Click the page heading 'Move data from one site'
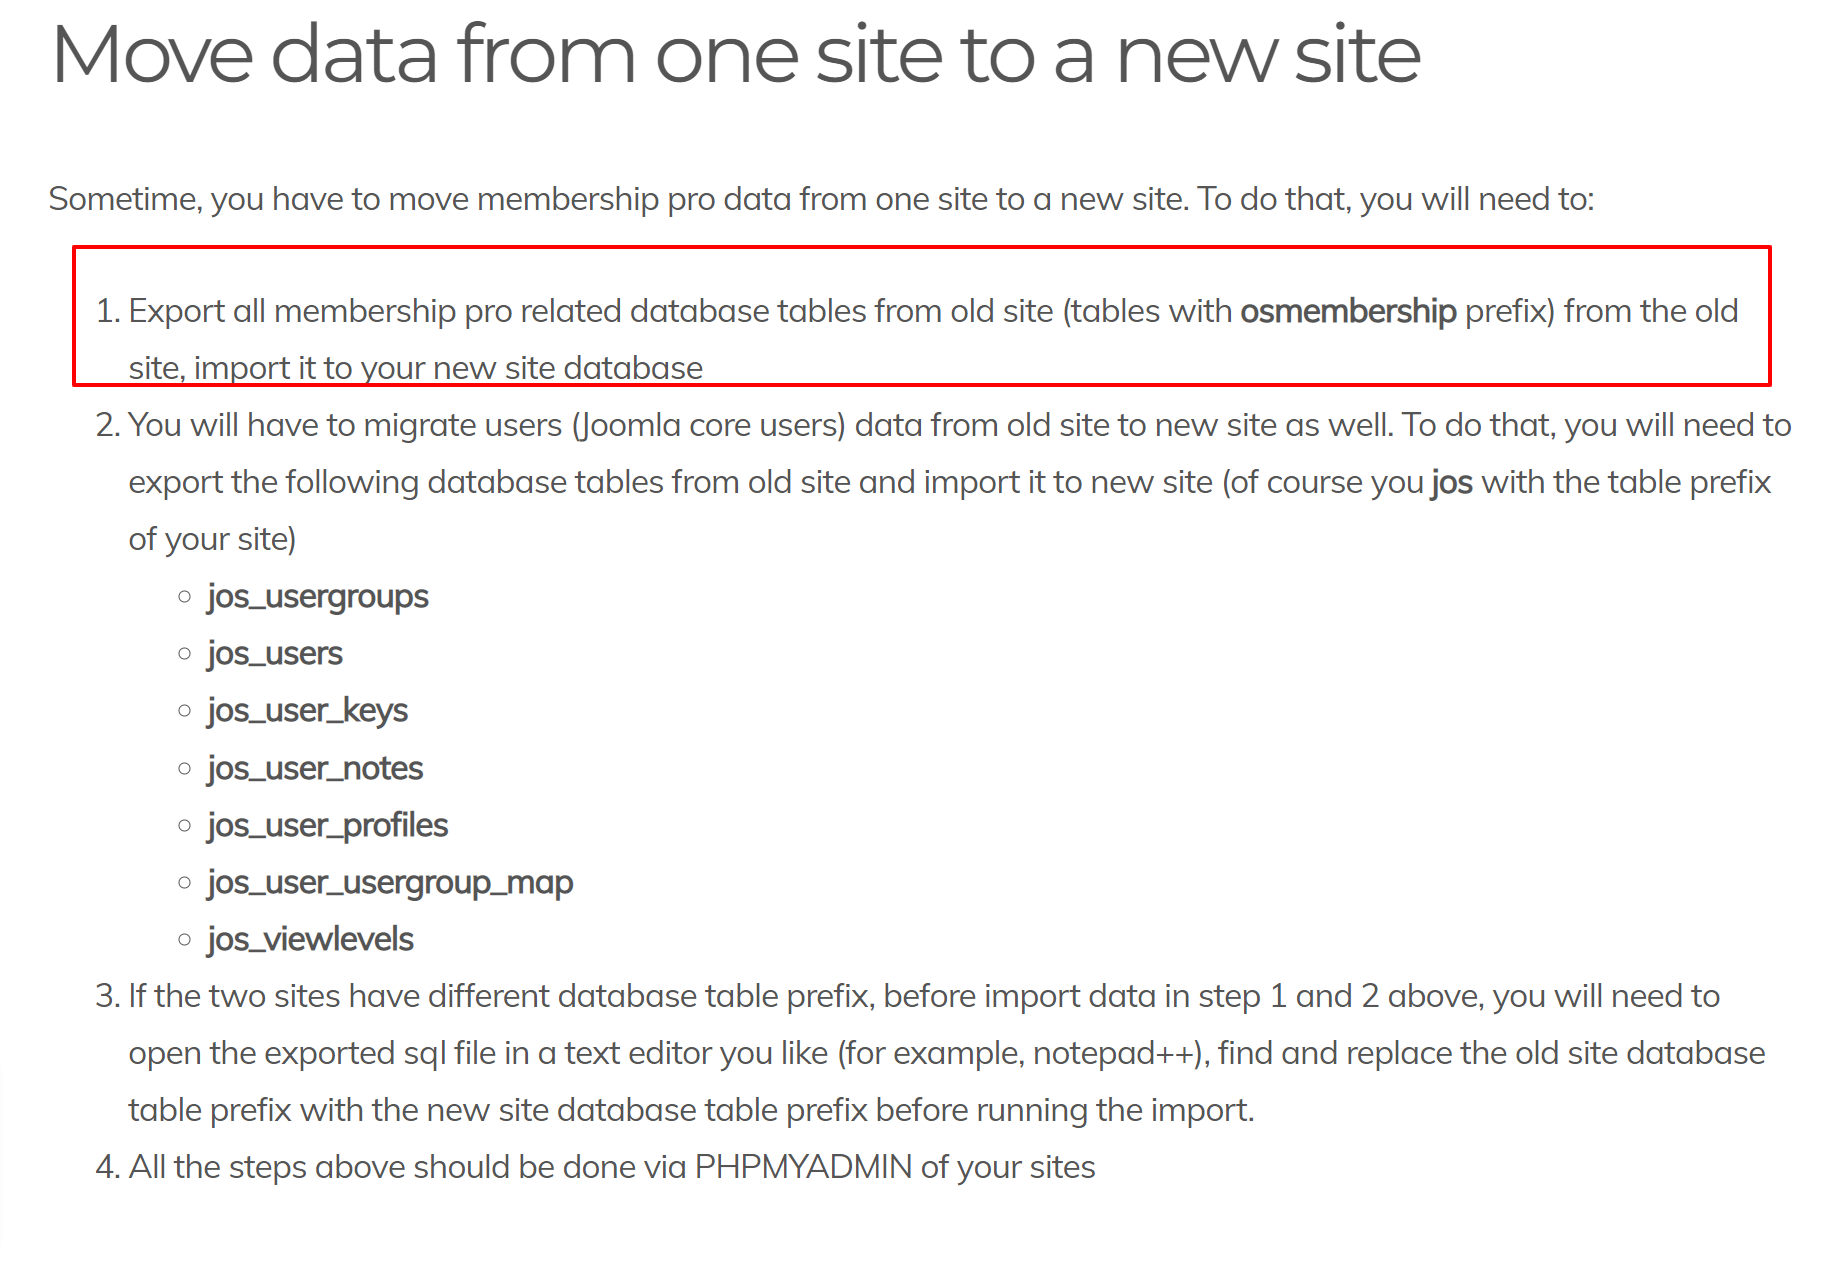This screenshot has width=1834, height=1282. [735, 54]
